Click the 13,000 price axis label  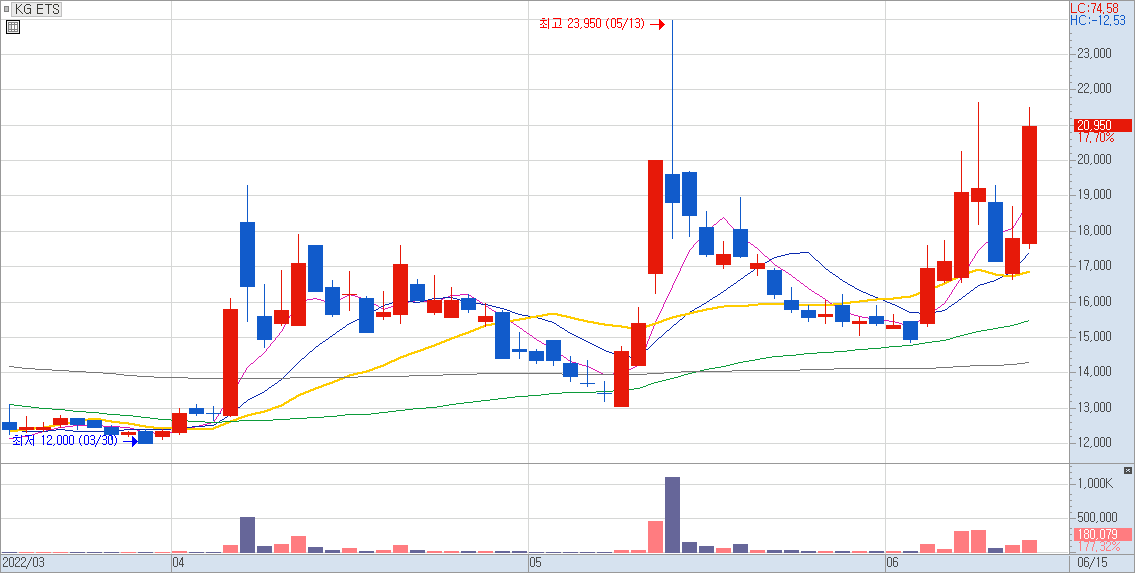1094,407
